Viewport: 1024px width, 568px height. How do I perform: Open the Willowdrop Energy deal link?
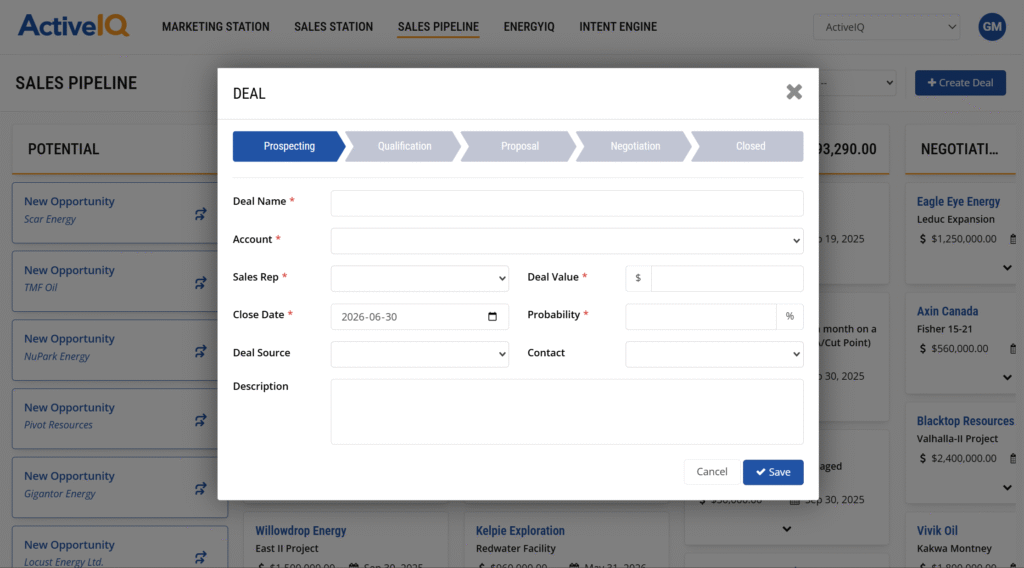(300, 531)
